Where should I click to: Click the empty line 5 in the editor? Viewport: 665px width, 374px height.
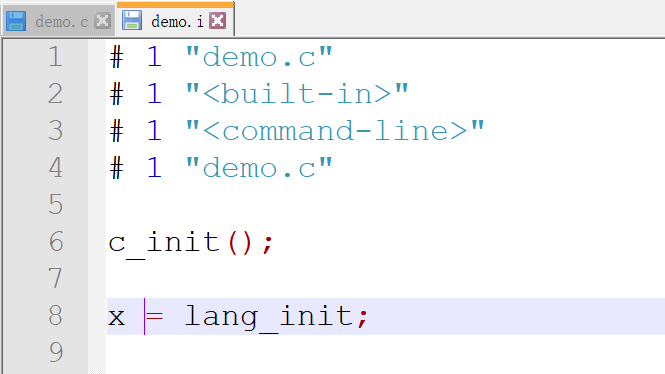(x=385, y=205)
